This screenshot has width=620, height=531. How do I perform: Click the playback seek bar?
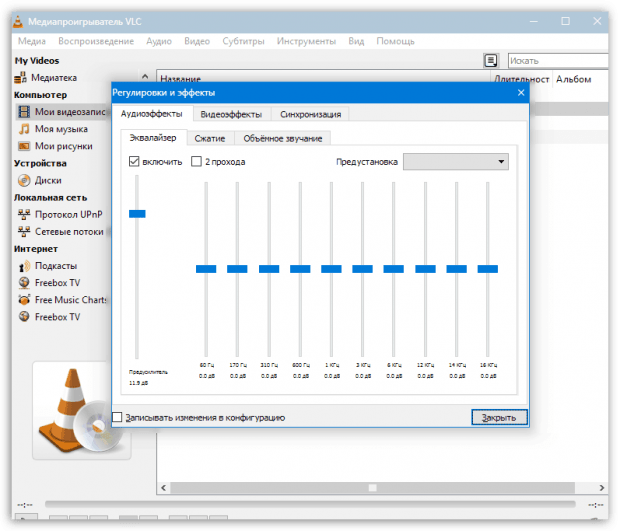click(310, 504)
